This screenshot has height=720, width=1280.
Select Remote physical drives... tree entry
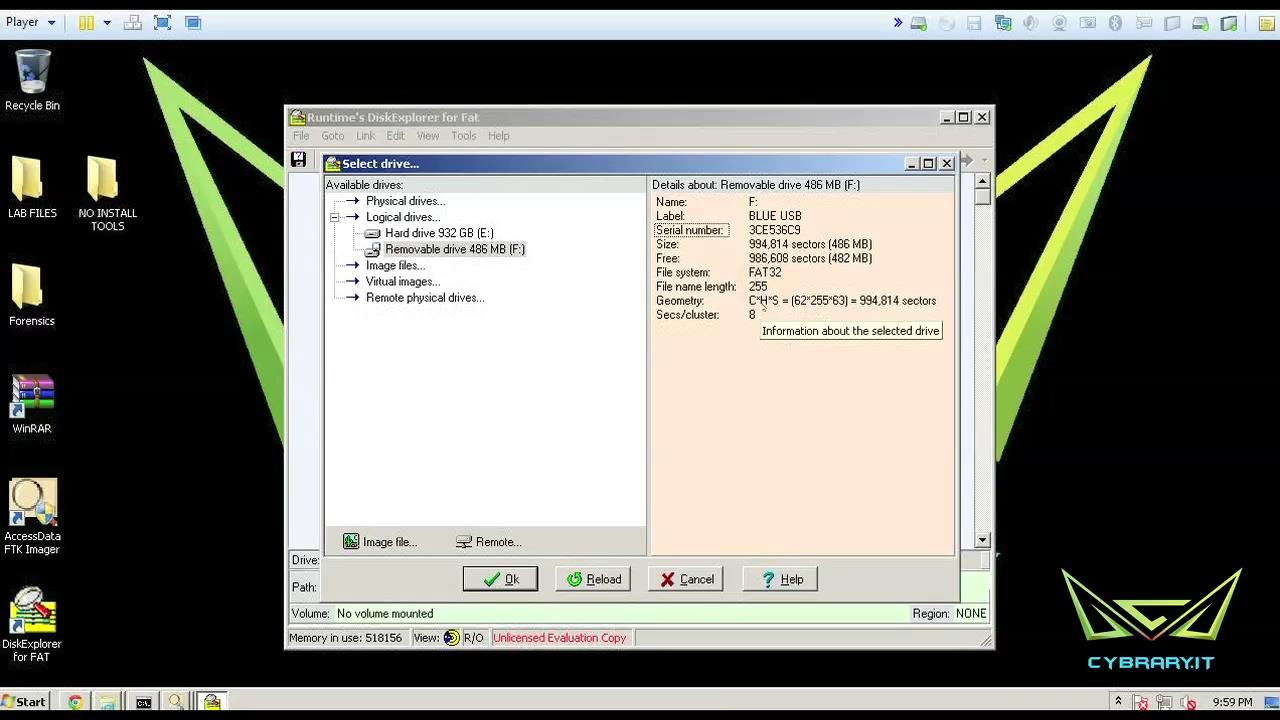click(425, 297)
